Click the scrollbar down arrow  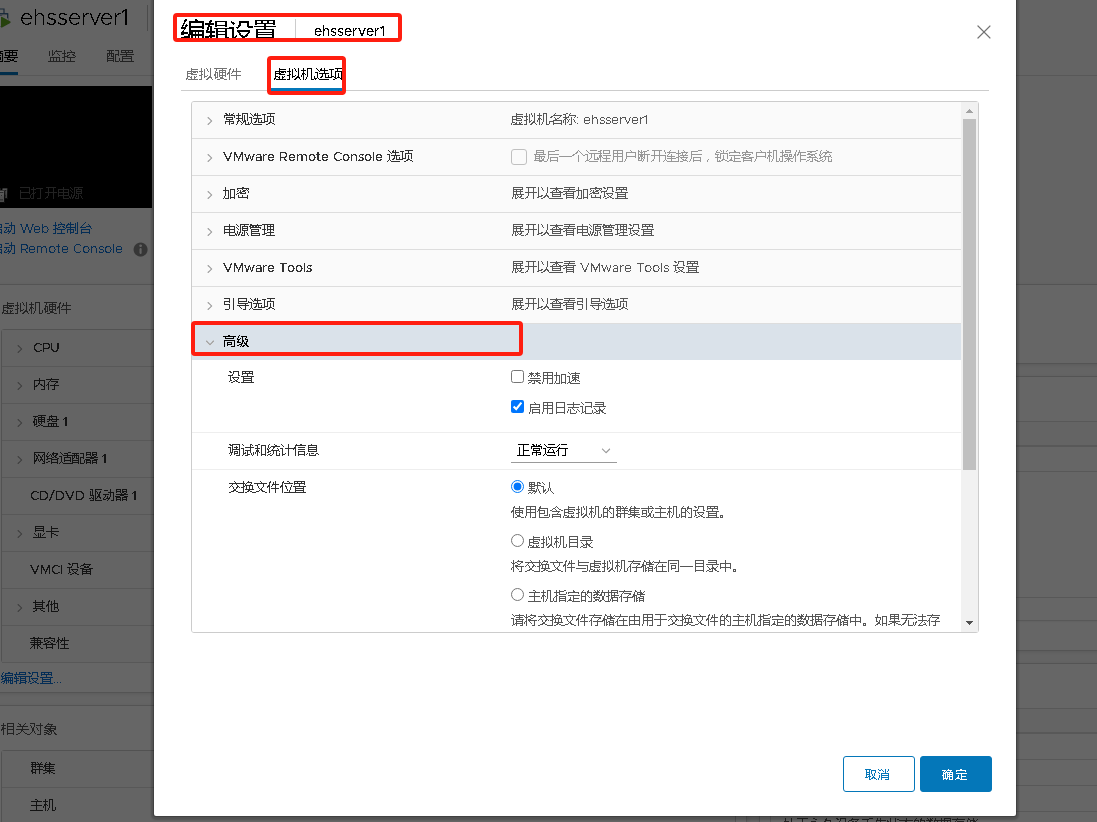(x=969, y=623)
